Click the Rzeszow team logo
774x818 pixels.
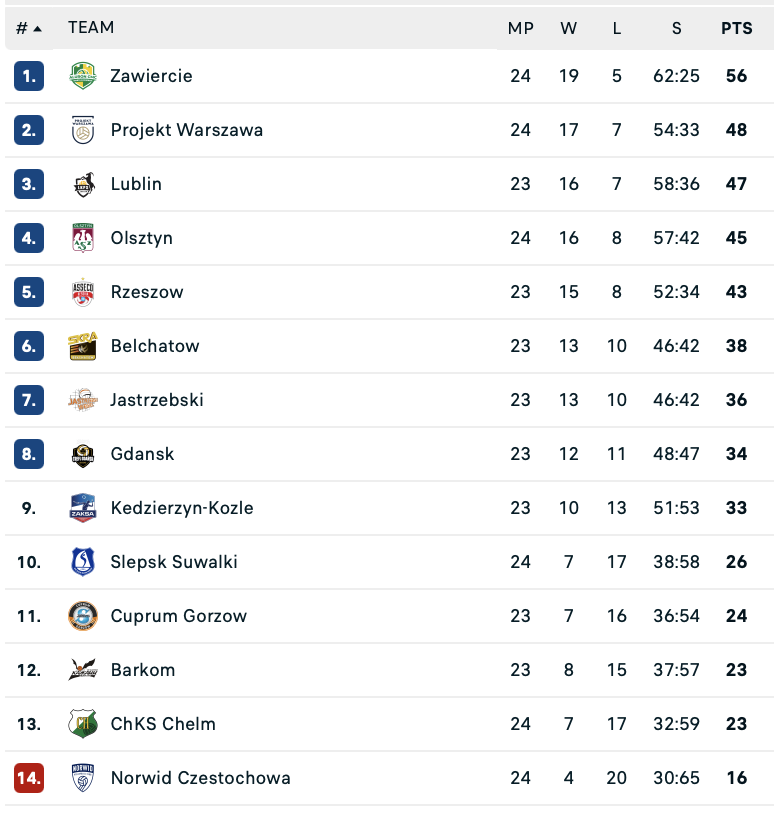pyautogui.click(x=83, y=292)
